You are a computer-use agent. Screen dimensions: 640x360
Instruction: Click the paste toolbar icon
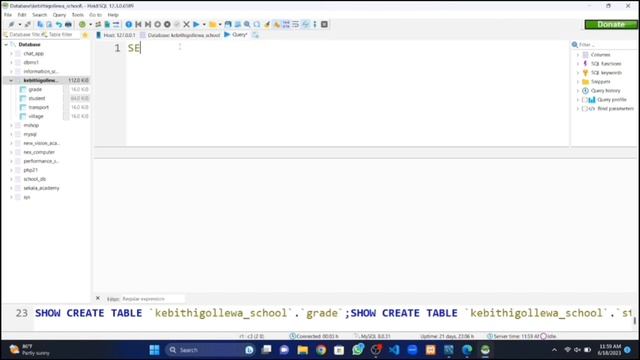pos(49,24)
